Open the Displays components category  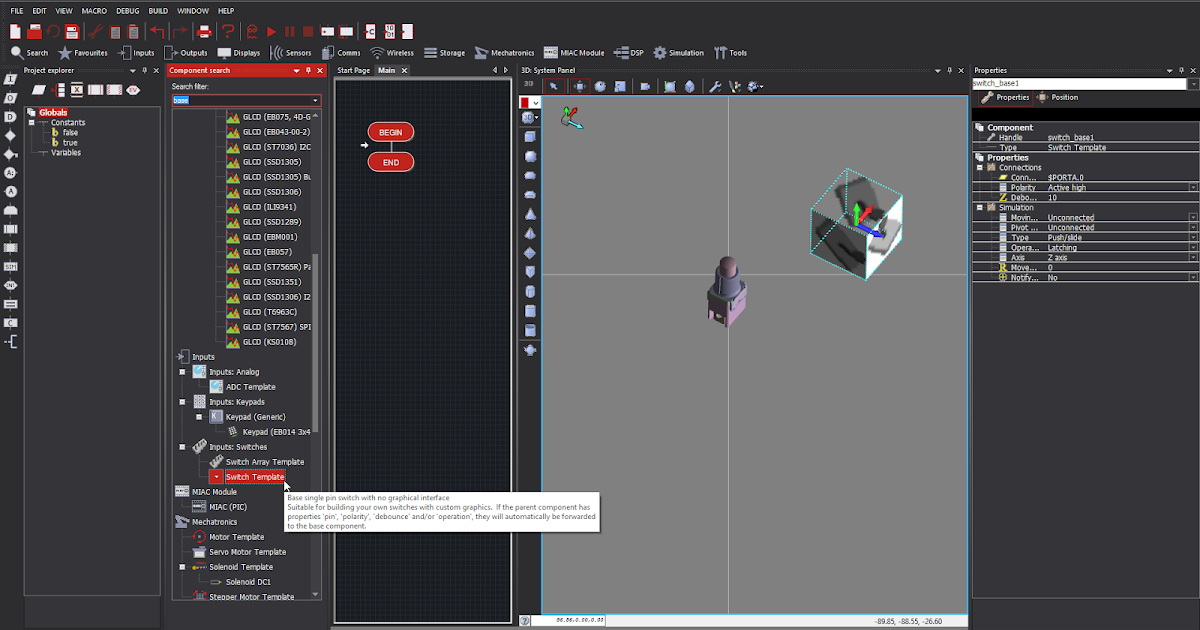pyautogui.click(x=240, y=53)
